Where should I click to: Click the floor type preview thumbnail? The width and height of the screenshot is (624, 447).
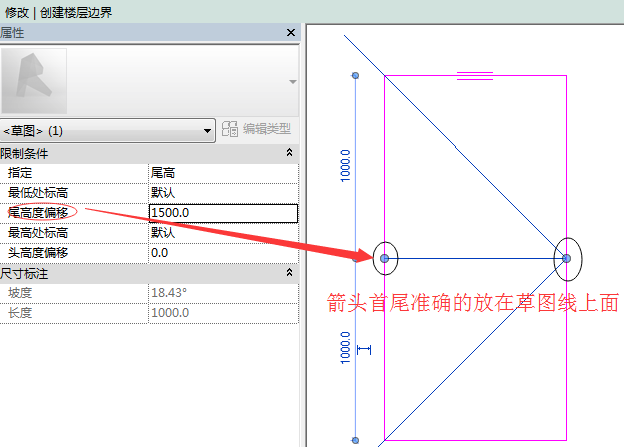35,81
